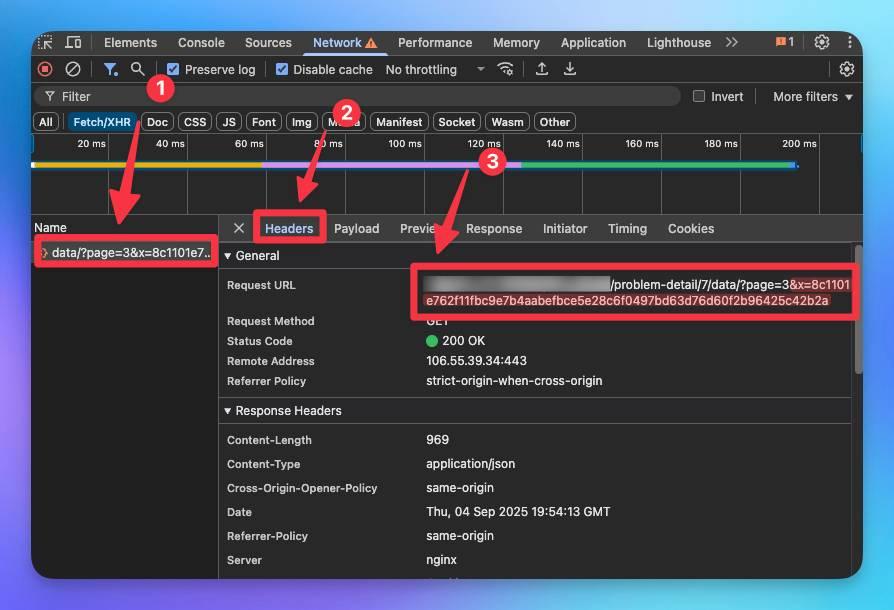Screen dimensions: 894x610
Task: Tick the Invert filter checkbox
Action: (x=698, y=96)
